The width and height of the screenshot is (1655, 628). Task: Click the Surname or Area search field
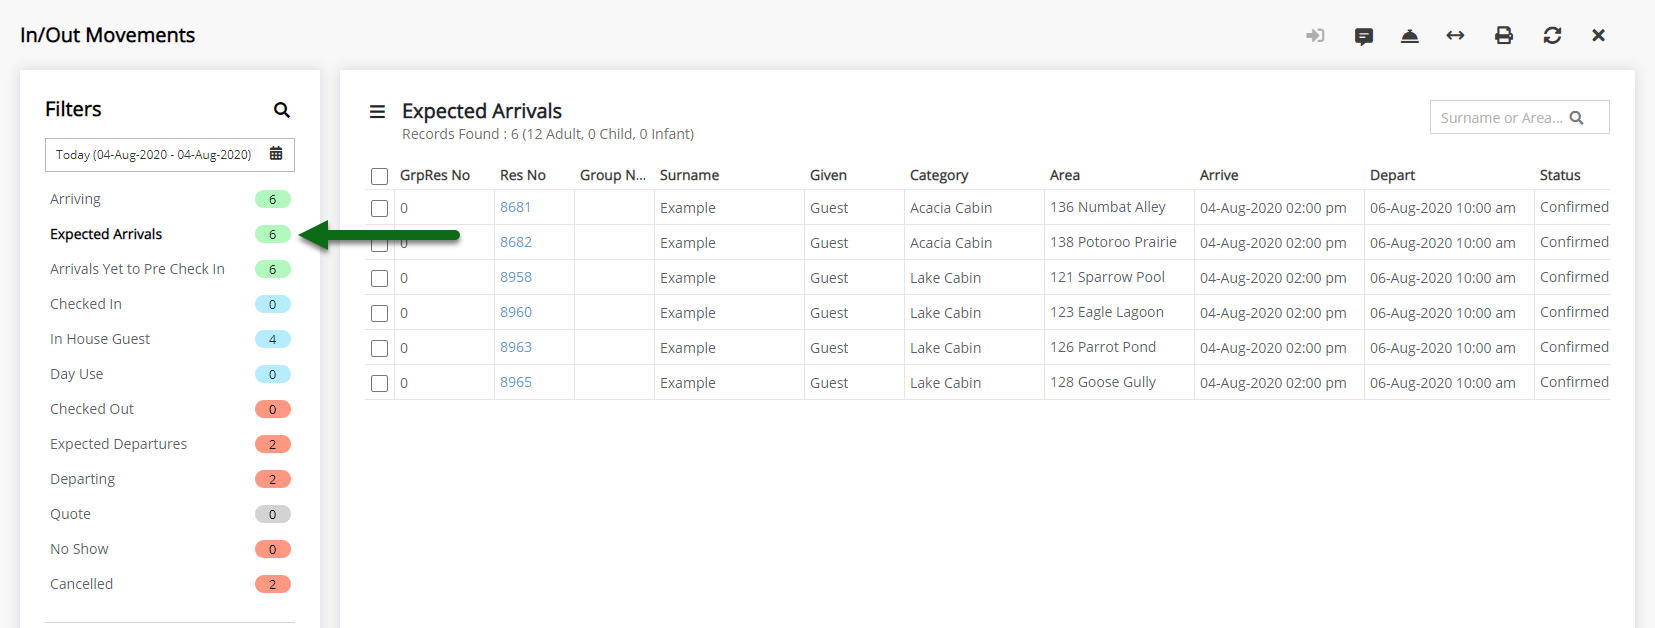point(1519,117)
